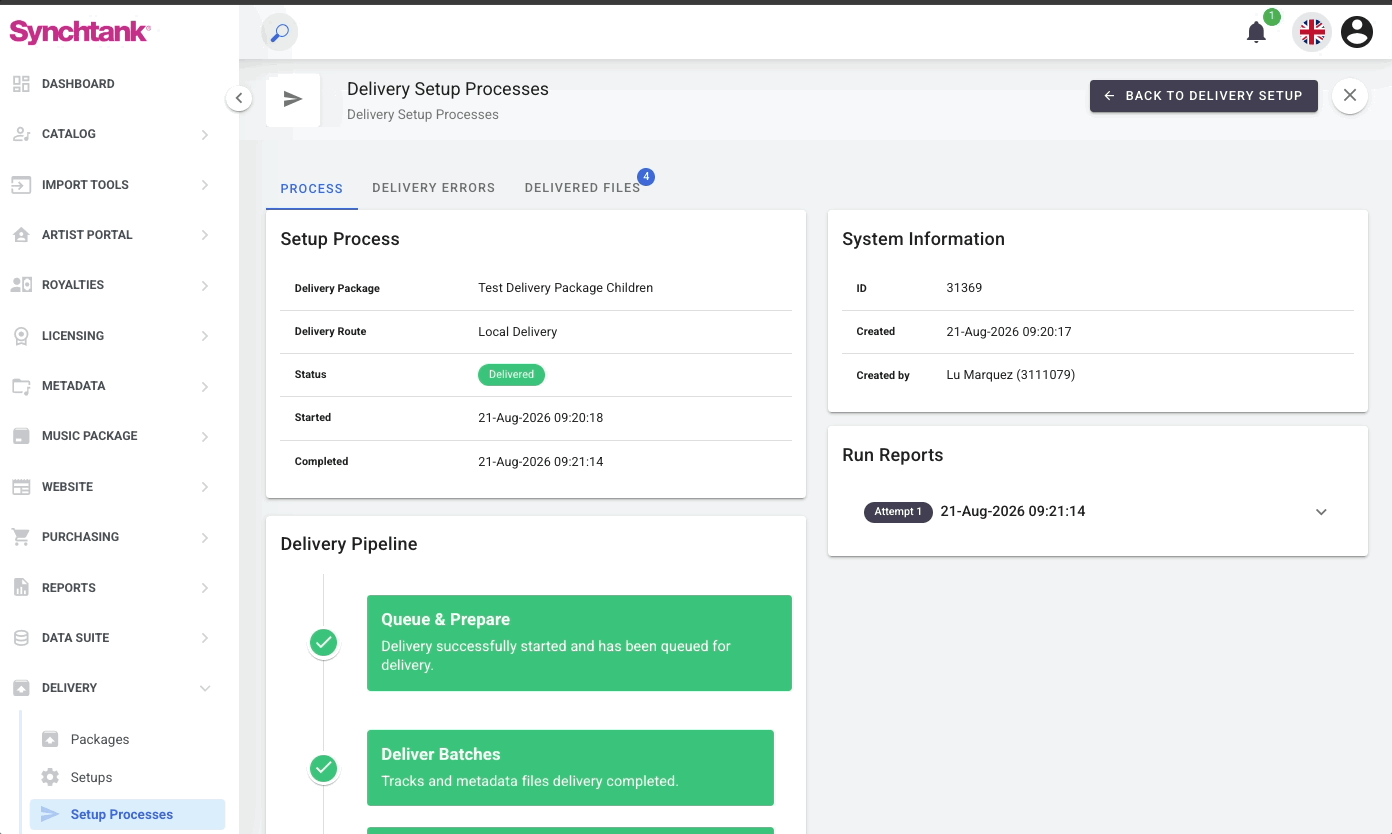Click the Queue & Prepare pipeline card
Image resolution: width=1392 pixels, height=834 pixels.
579,643
